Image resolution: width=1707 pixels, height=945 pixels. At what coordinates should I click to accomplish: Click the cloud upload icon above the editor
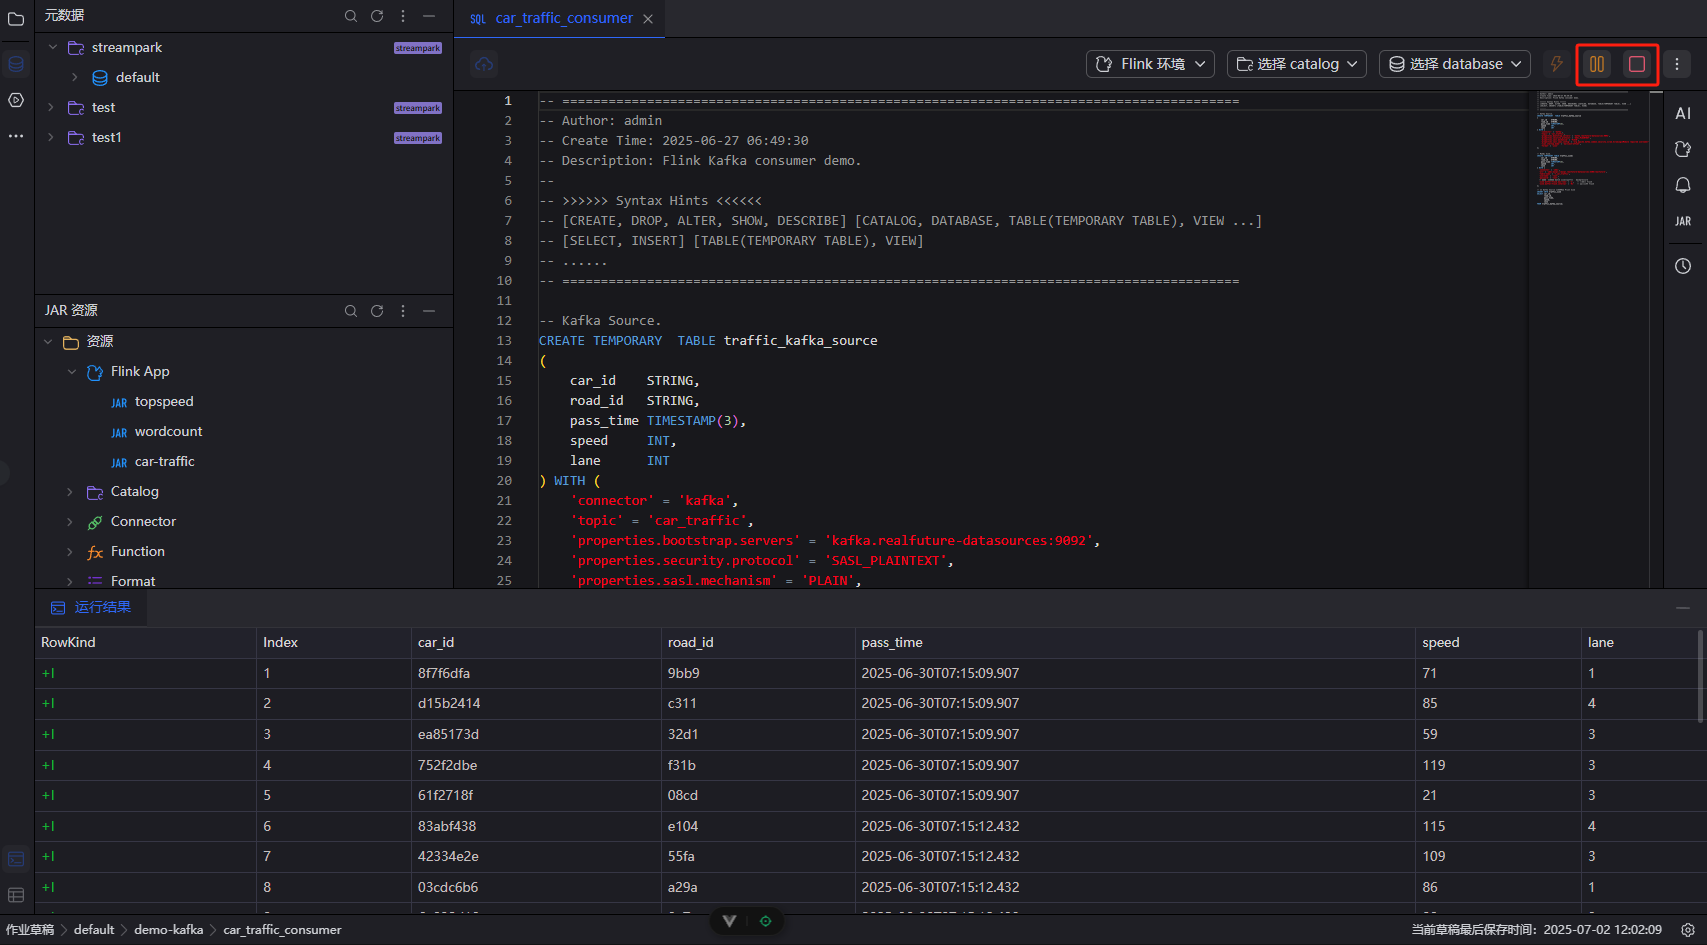[x=484, y=64]
